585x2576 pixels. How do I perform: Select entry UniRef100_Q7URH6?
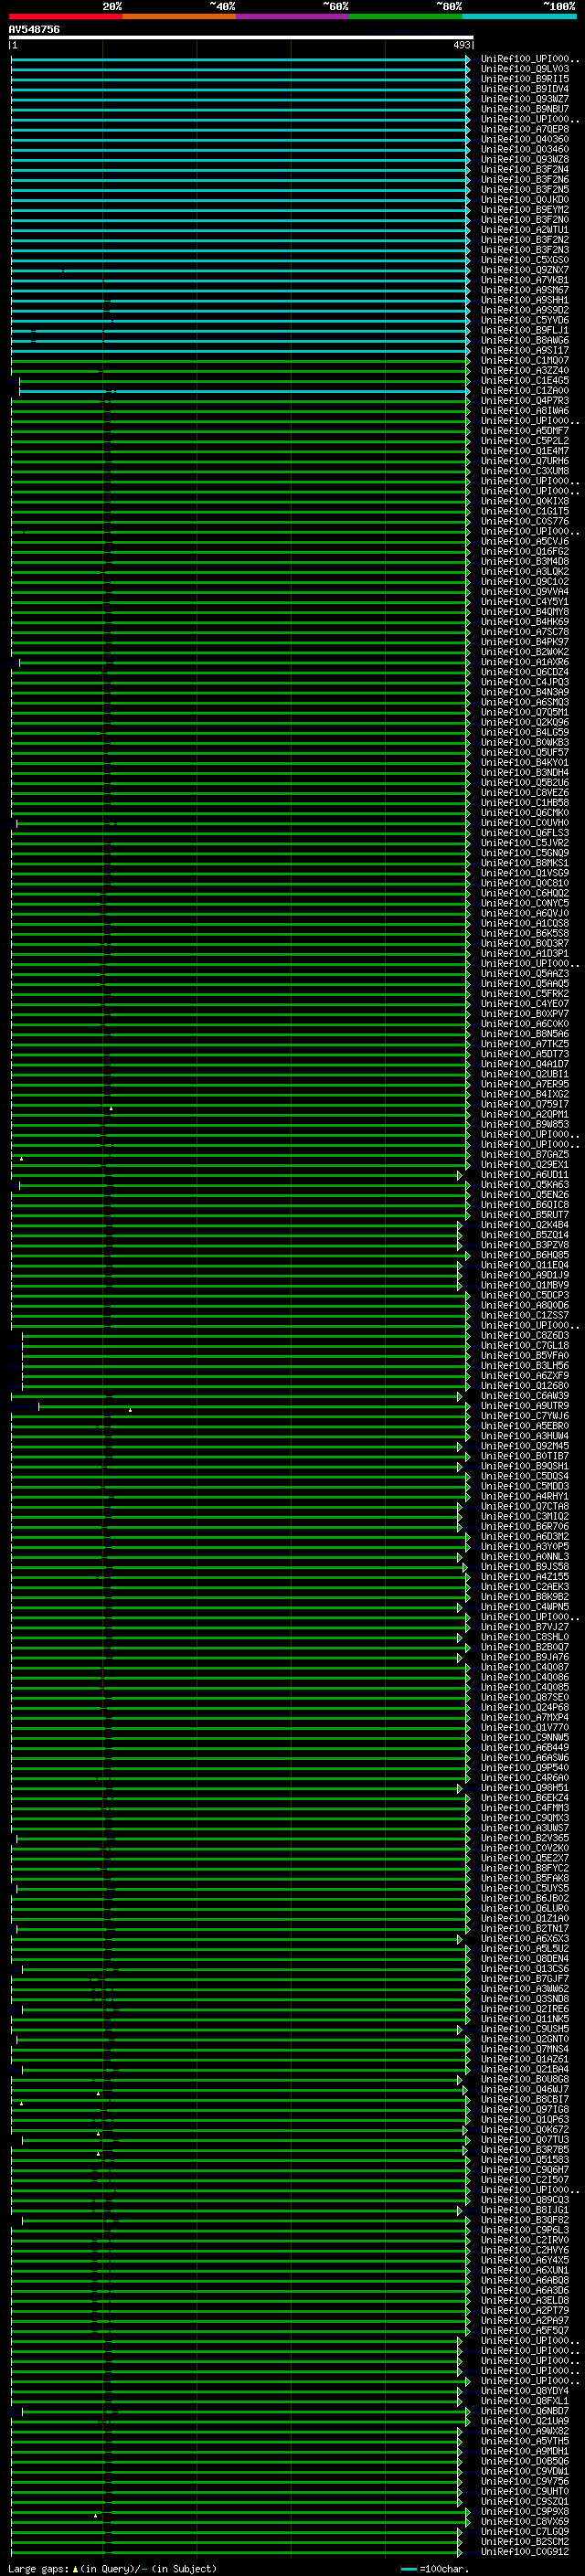[525, 461]
